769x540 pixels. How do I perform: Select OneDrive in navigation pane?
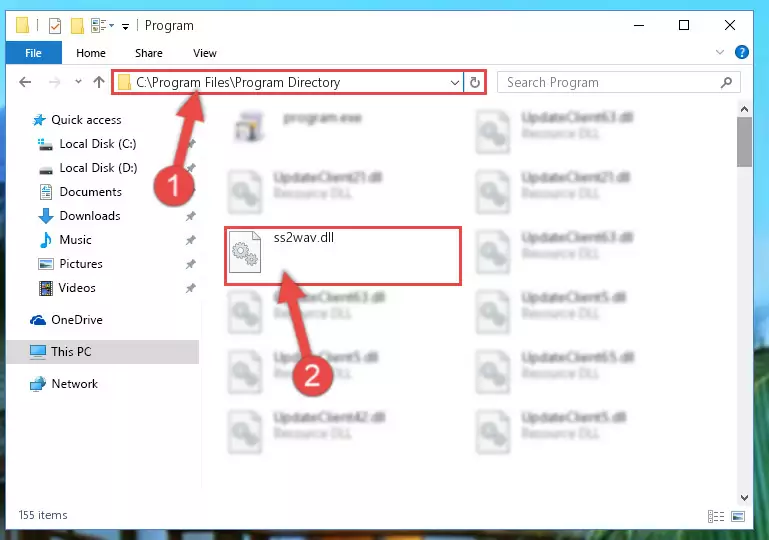[77, 320]
